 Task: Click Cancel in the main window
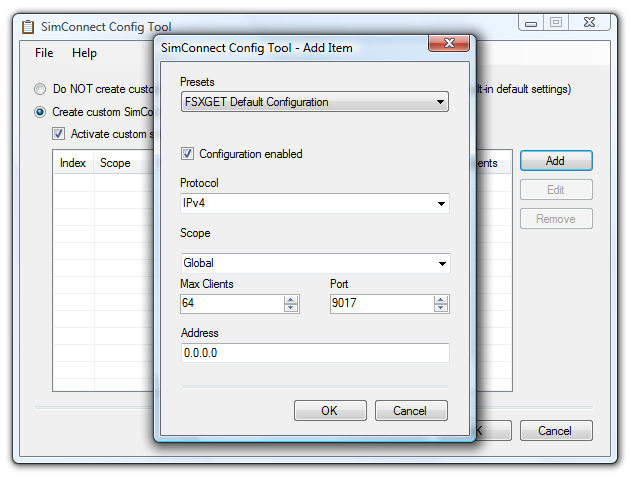coord(556,431)
